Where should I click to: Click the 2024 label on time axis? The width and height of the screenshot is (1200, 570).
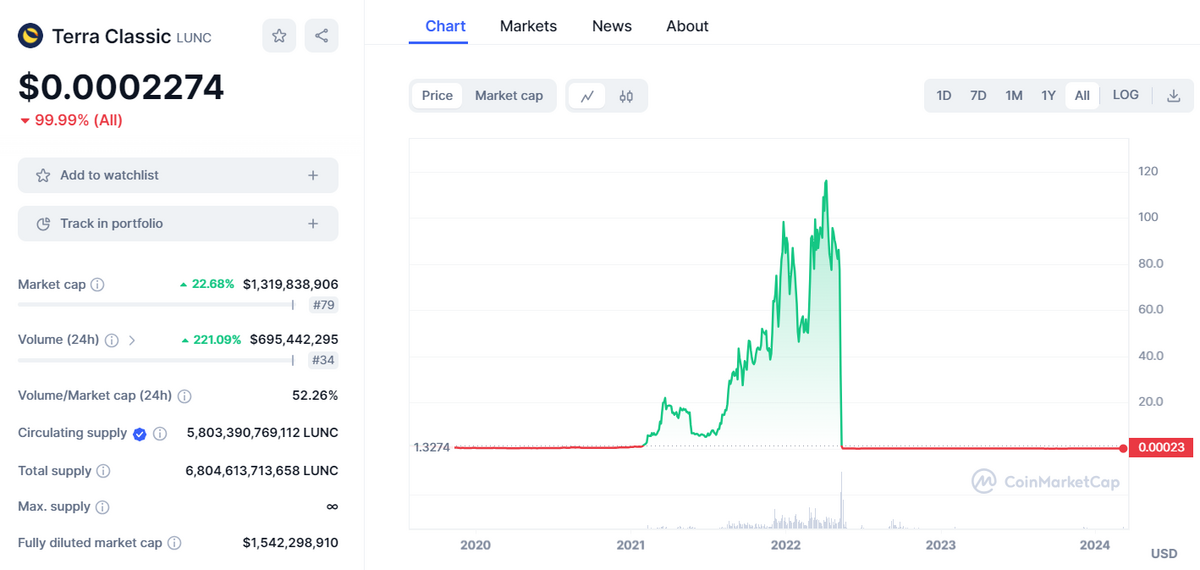(1095, 545)
